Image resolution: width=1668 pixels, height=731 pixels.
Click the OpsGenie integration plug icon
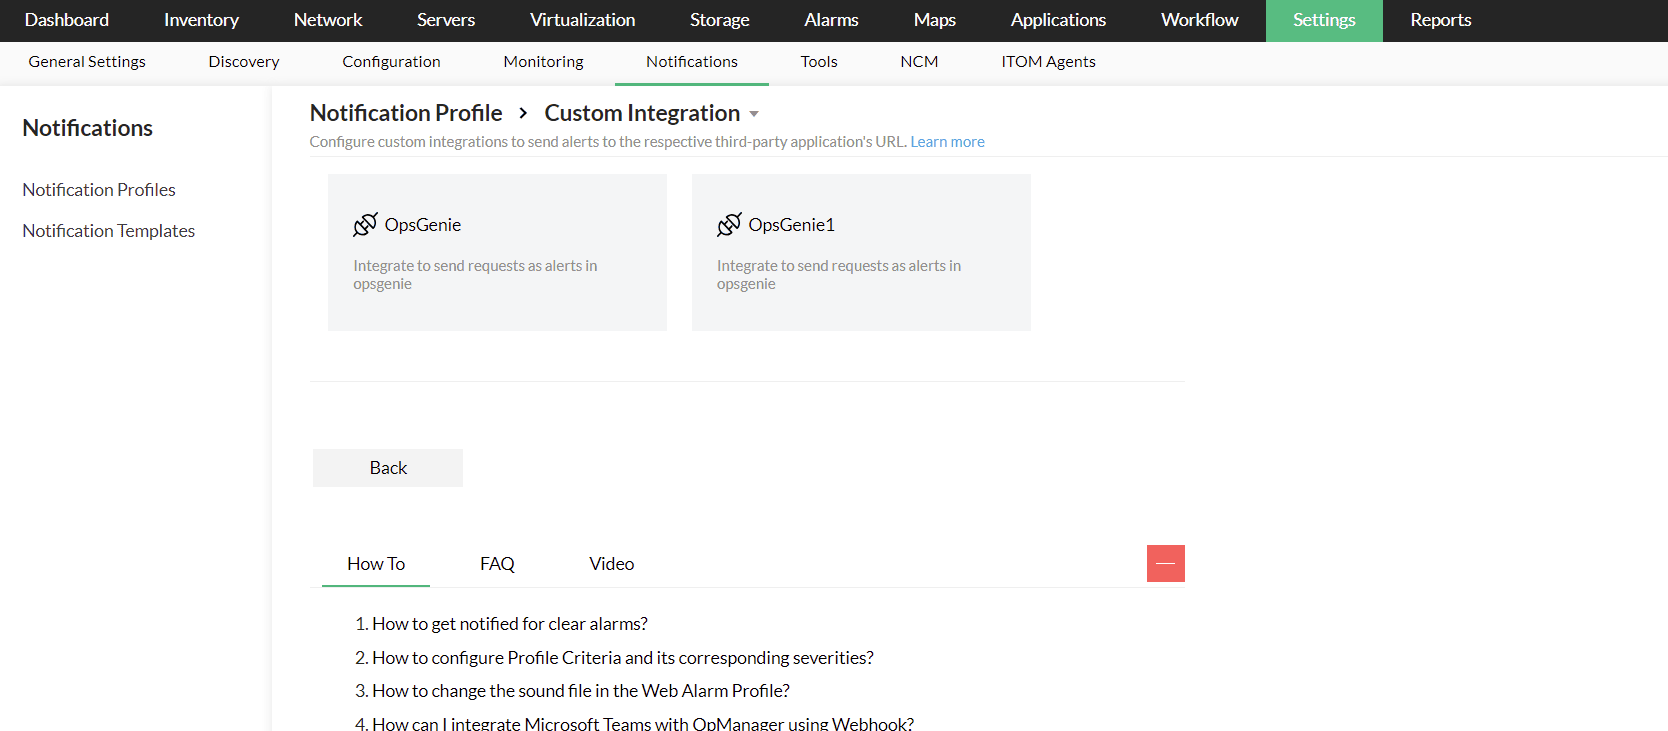pyautogui.click(x=365, y=225)
